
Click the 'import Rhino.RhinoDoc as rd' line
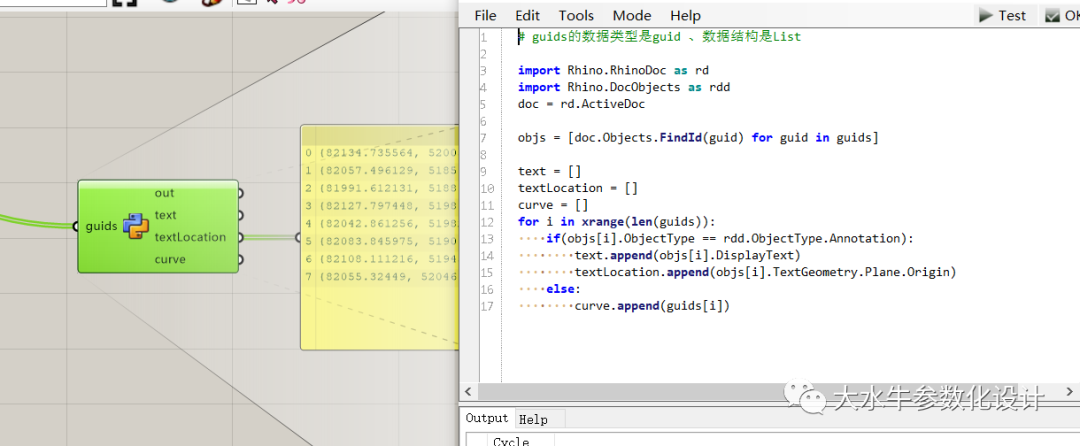point(613,70)
